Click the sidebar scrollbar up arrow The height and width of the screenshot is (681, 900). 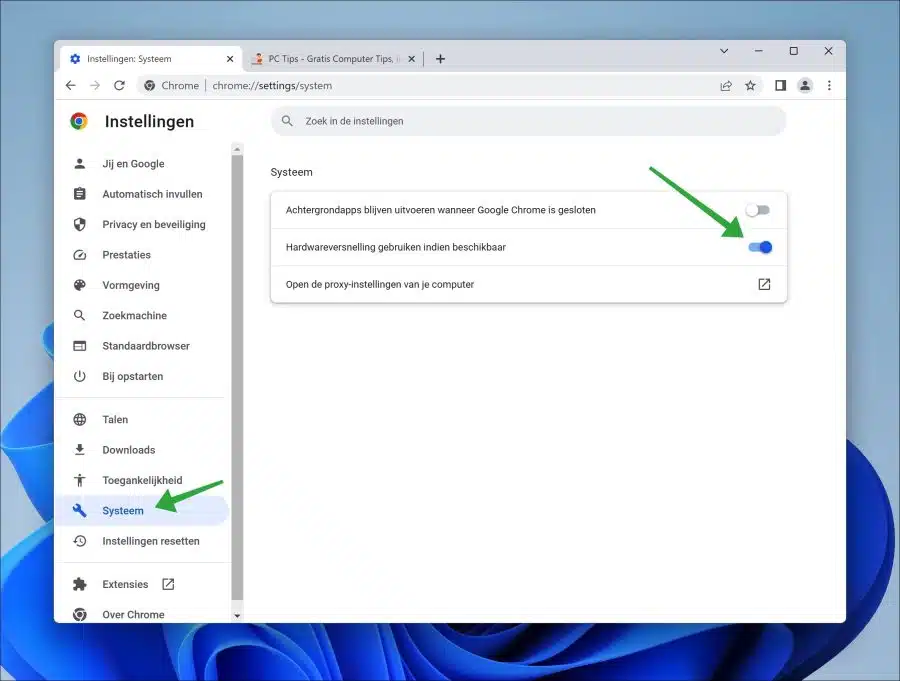pos(237,149)
